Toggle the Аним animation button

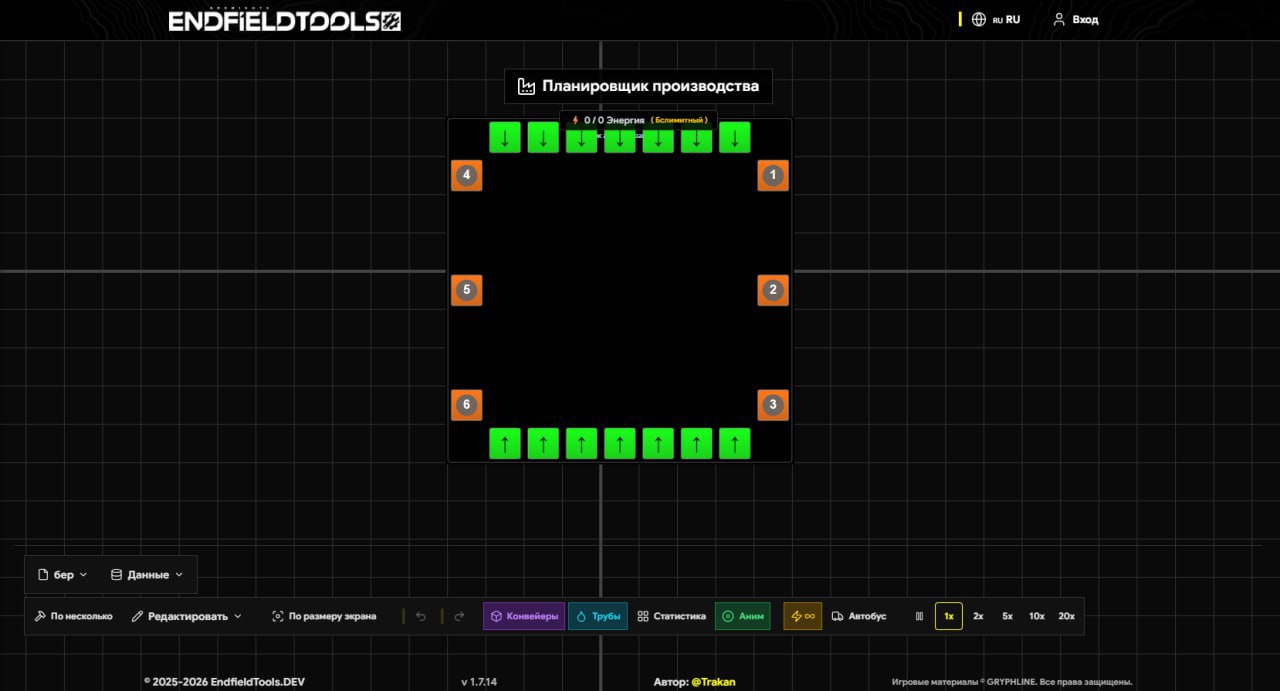click(x=742, y=616)
